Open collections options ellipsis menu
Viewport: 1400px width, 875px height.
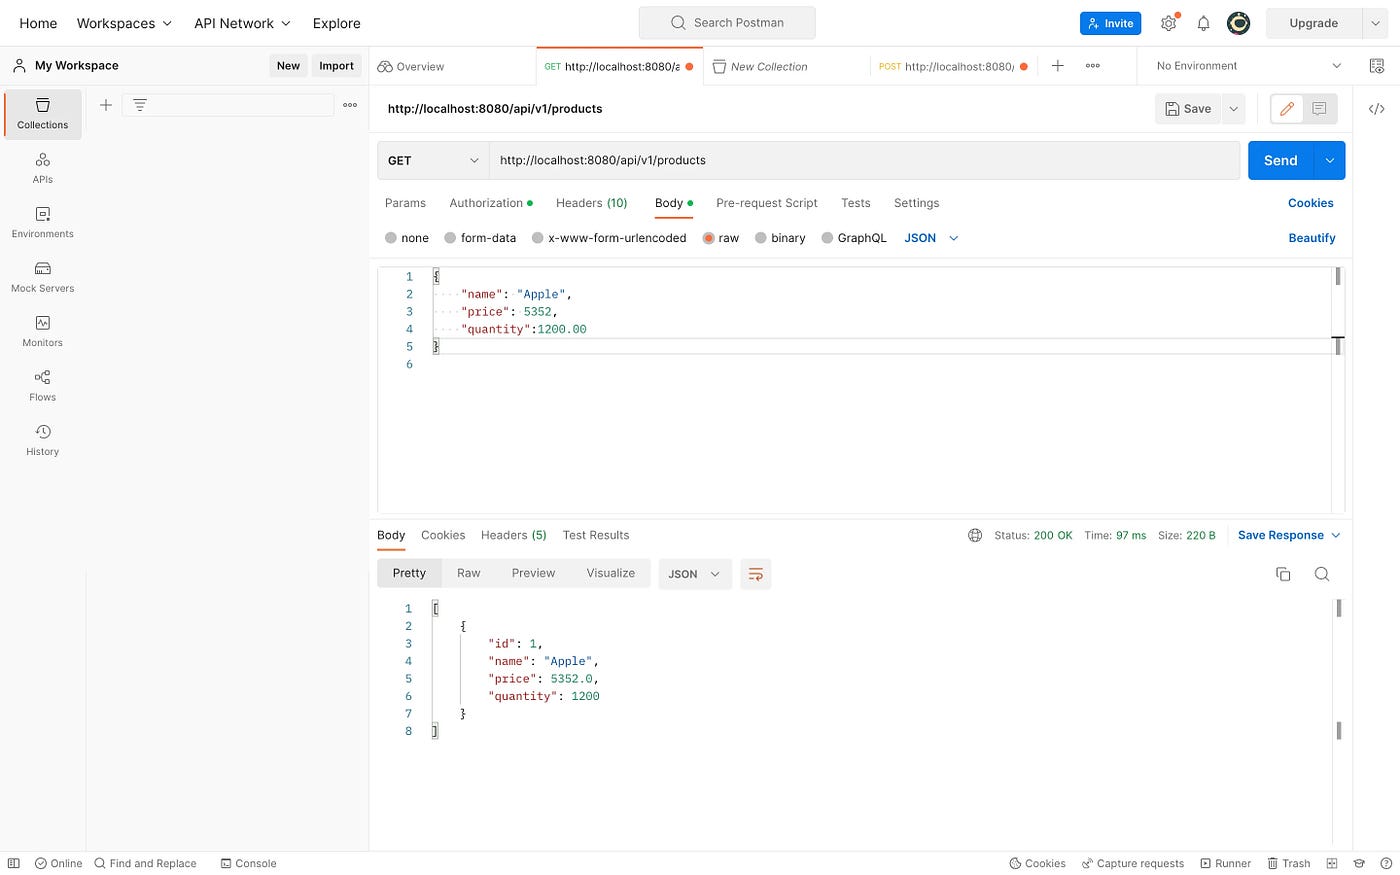click(x=350, y=105)
